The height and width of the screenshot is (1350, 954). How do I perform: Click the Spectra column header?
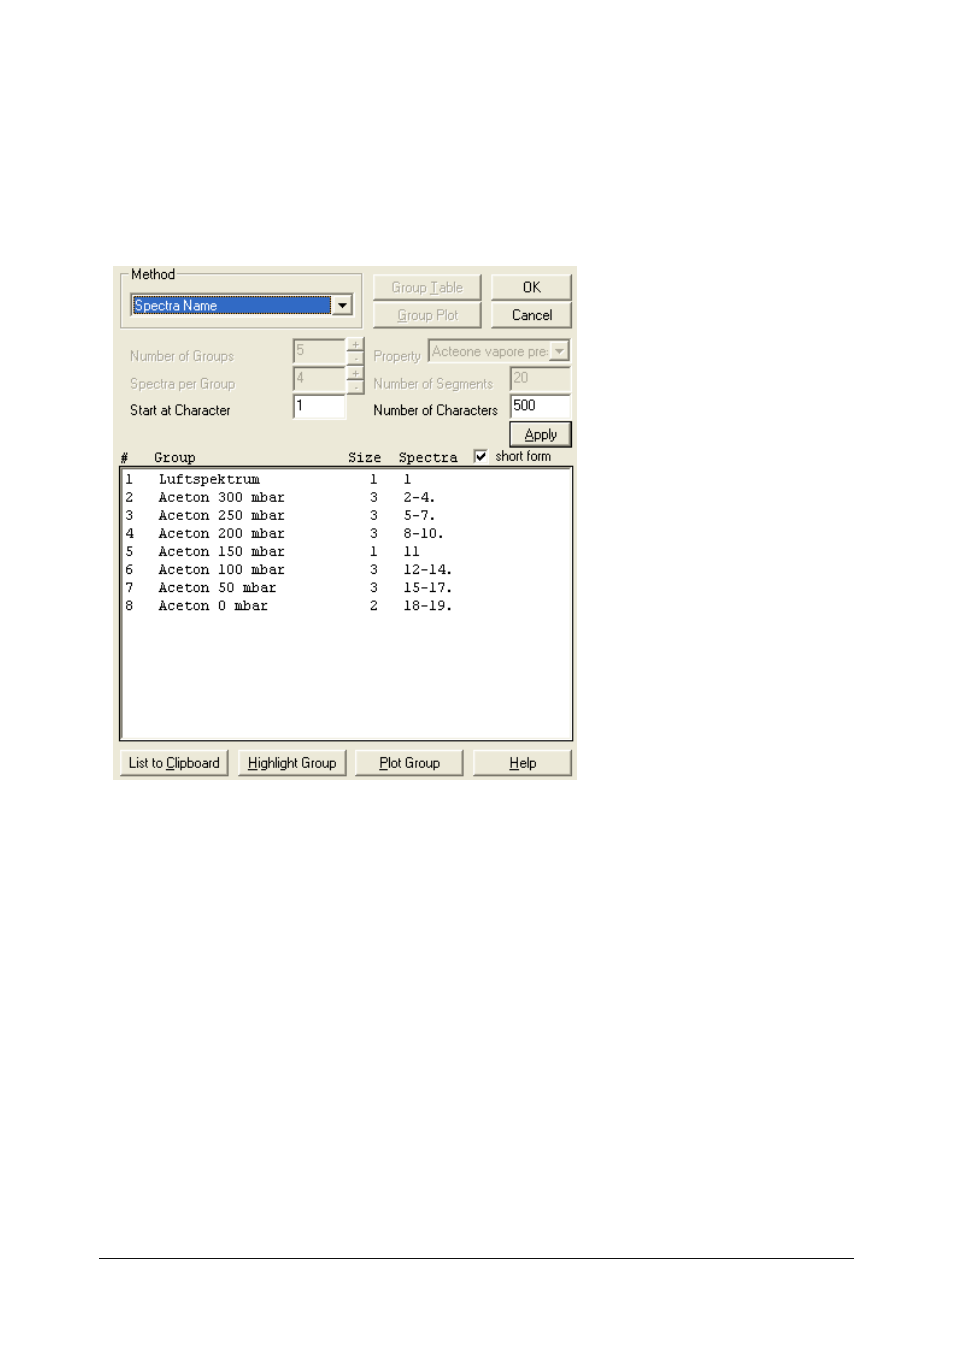click(428, 458)
